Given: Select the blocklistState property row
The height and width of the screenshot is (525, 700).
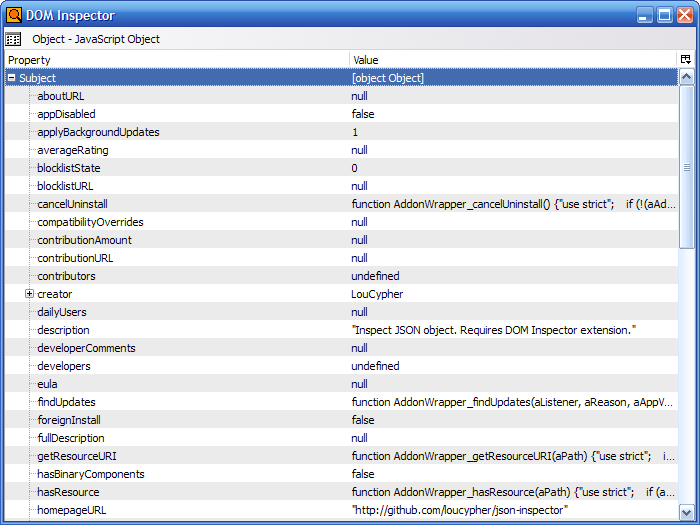Looking at the screenshot, I should coord(342,168).
